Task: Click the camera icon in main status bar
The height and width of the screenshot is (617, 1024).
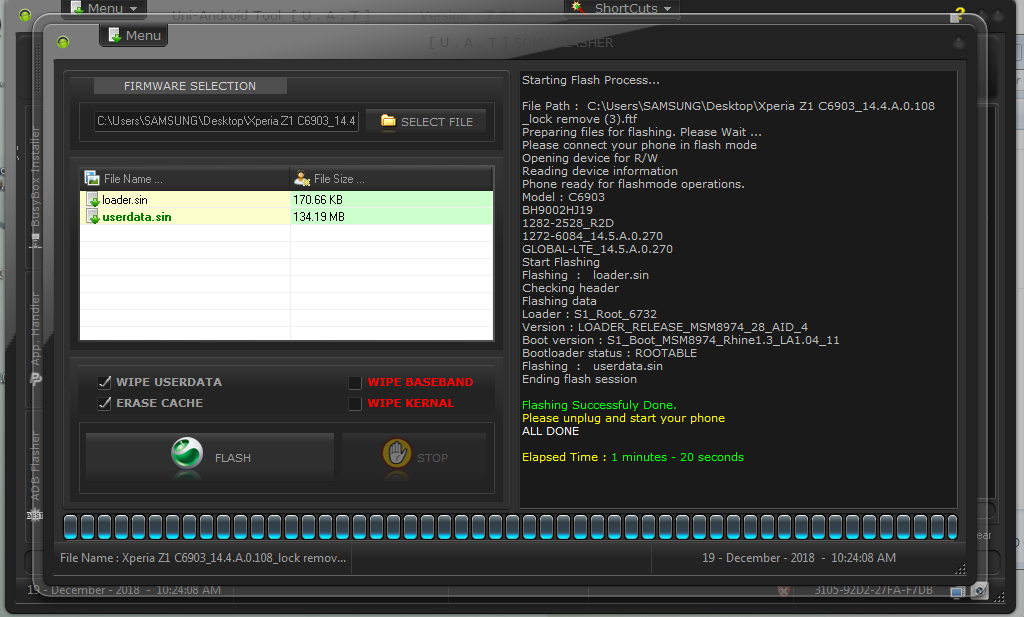Action: 979,591
